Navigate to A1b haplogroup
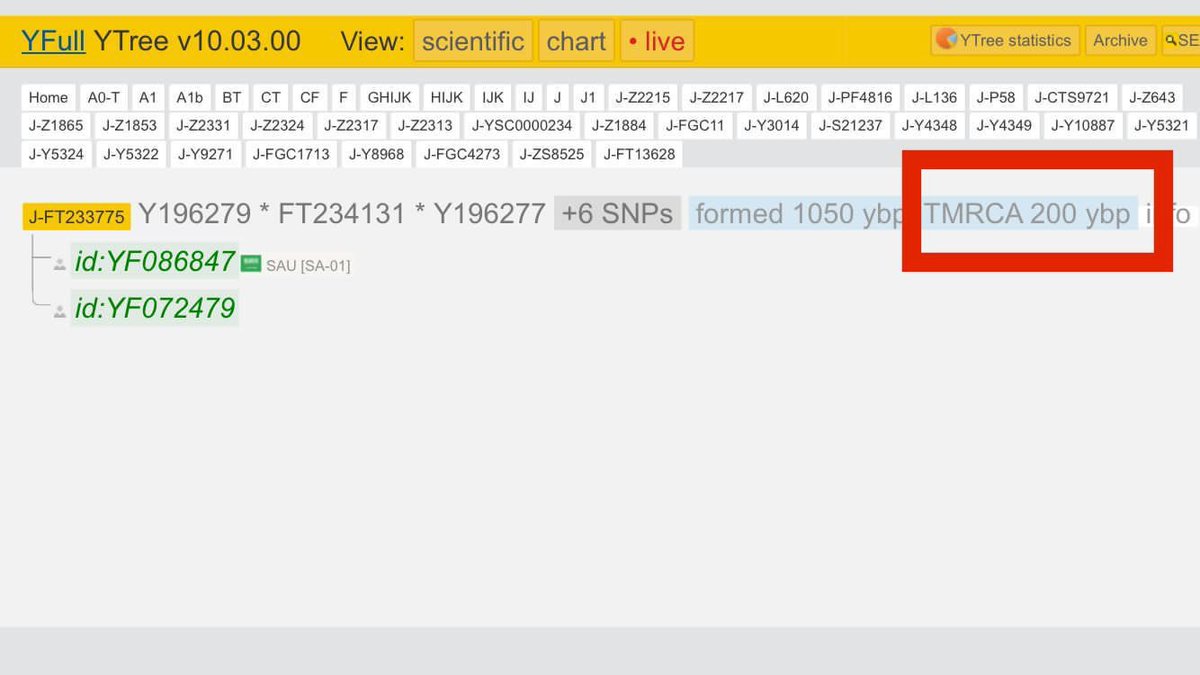 (189, 97)
